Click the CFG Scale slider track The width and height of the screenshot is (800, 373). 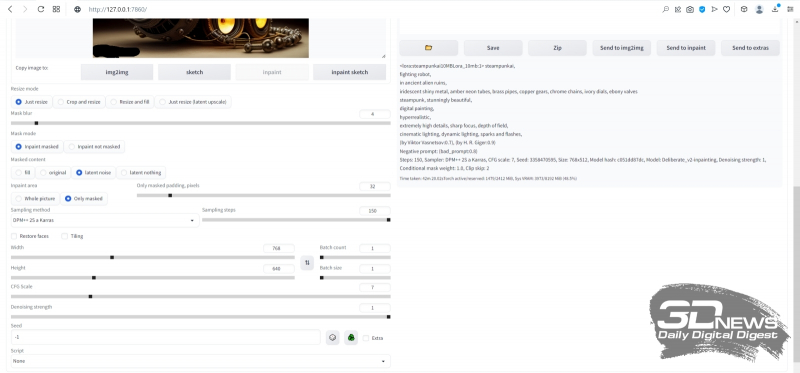201,296
